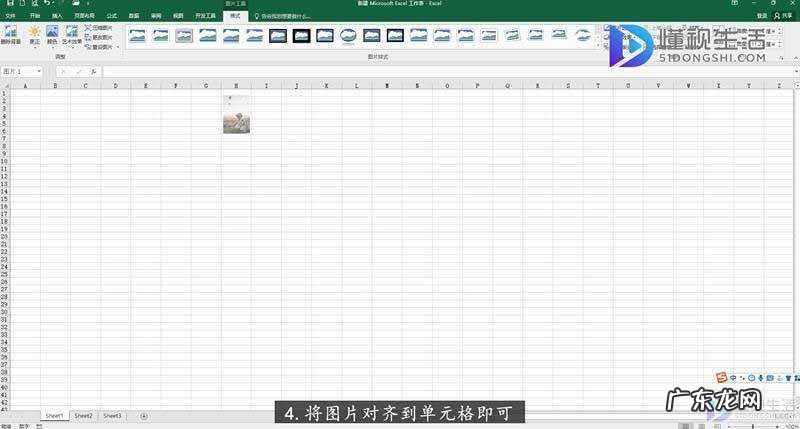Toggle the Chinese (中) input mode icon

click(733, 378)
